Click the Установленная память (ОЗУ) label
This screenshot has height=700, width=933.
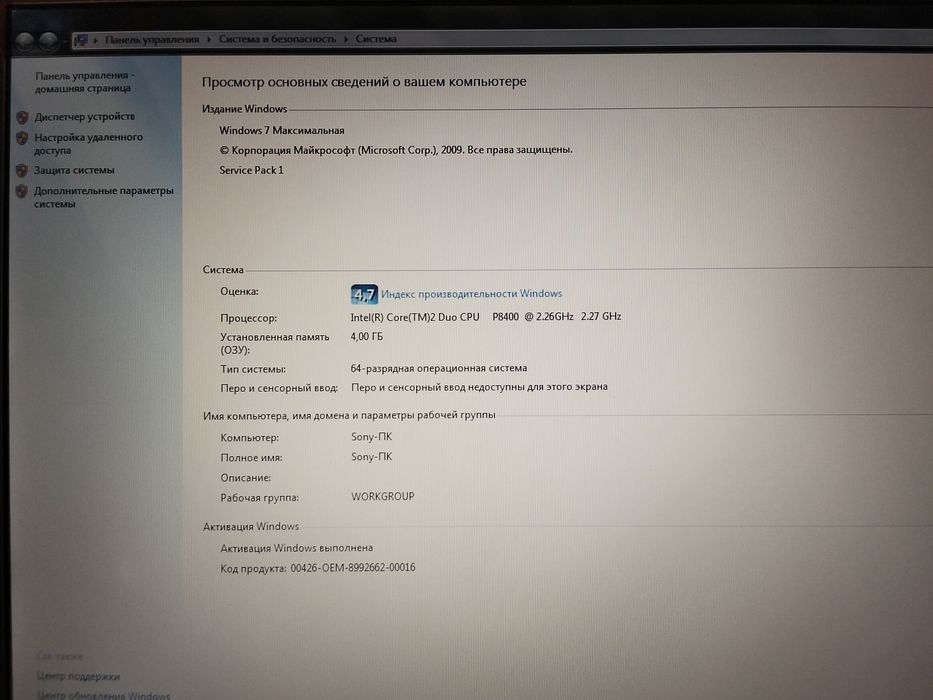pyautogui.click(x=274, y=343)
